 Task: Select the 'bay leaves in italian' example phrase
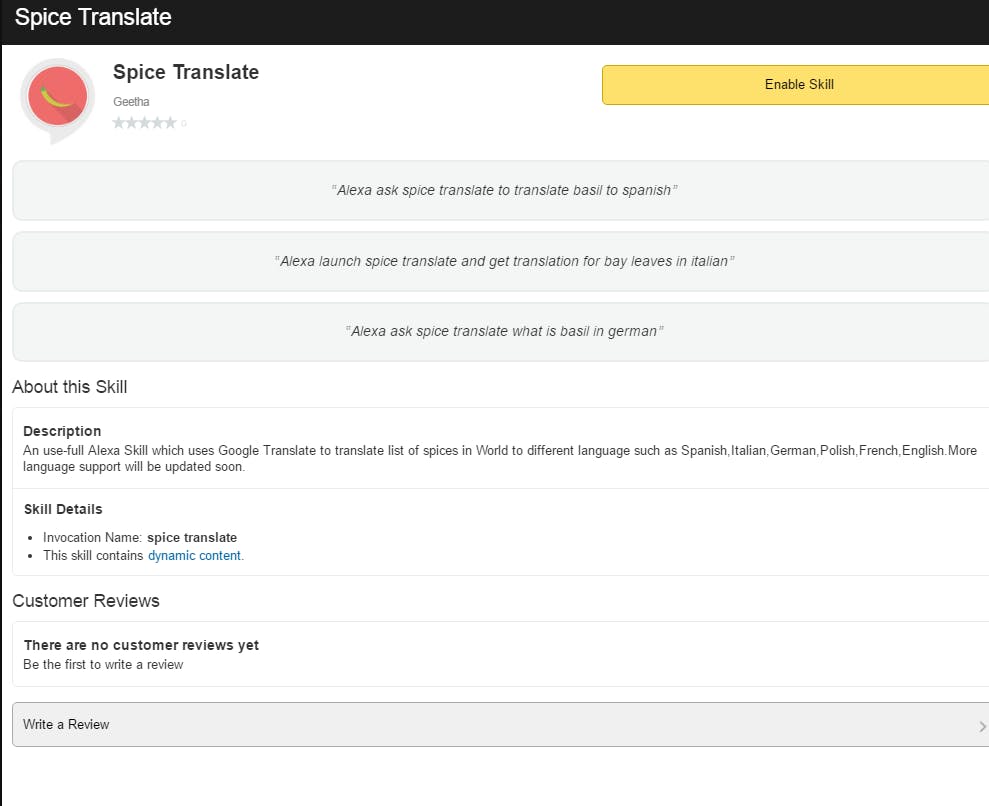(x=504, y=261)
